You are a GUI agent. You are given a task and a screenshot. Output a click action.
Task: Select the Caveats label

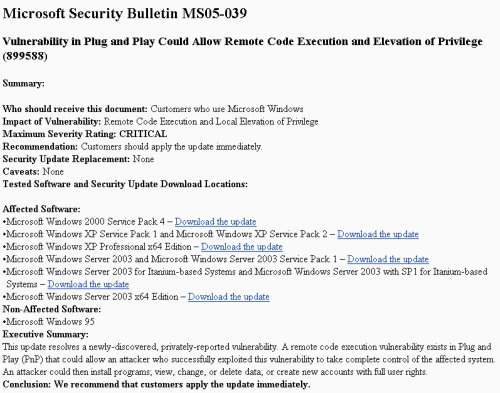click(x=21, y=172)
